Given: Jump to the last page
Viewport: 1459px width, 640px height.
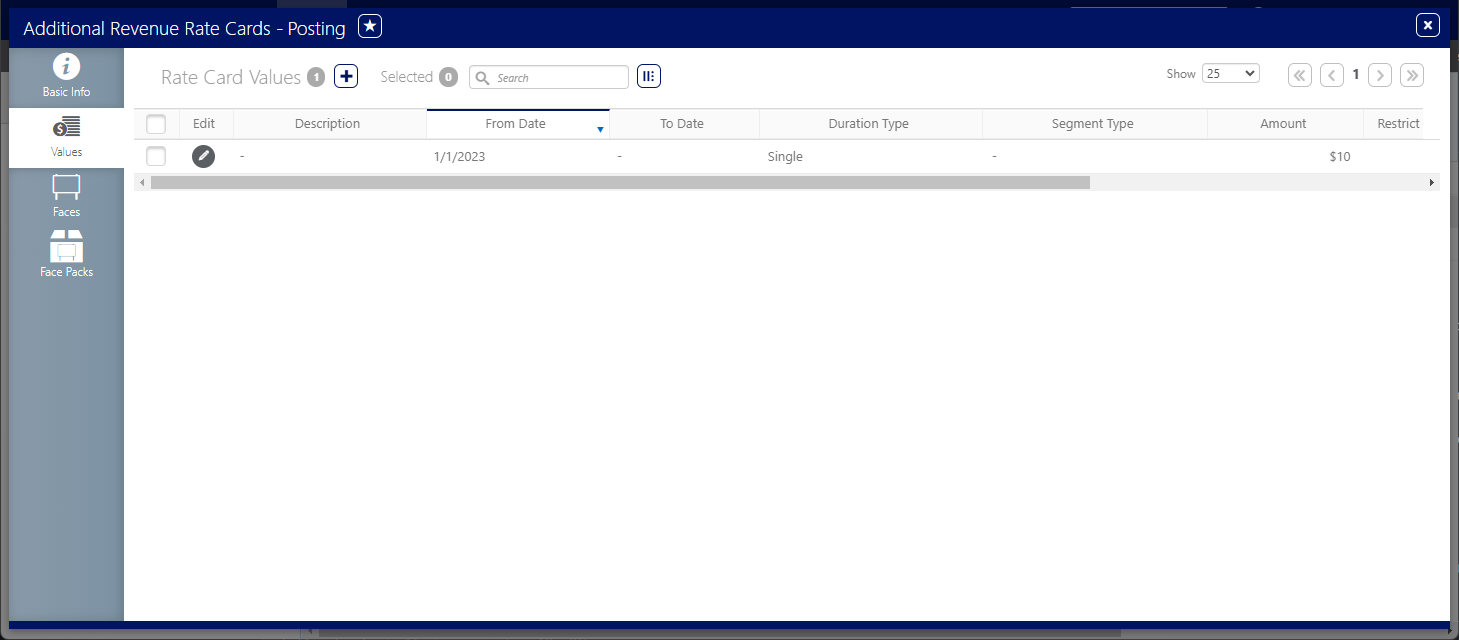Looking at the screenshot, I should coord(1412,75).
